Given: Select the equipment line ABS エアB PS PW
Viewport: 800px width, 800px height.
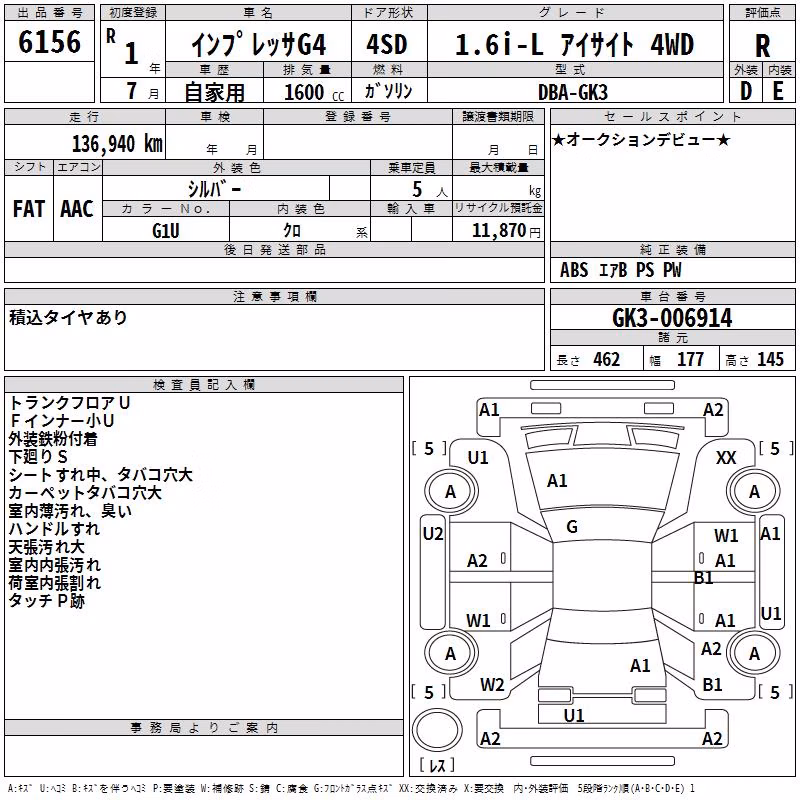Looking at the screenshot, I should point(620,270).
